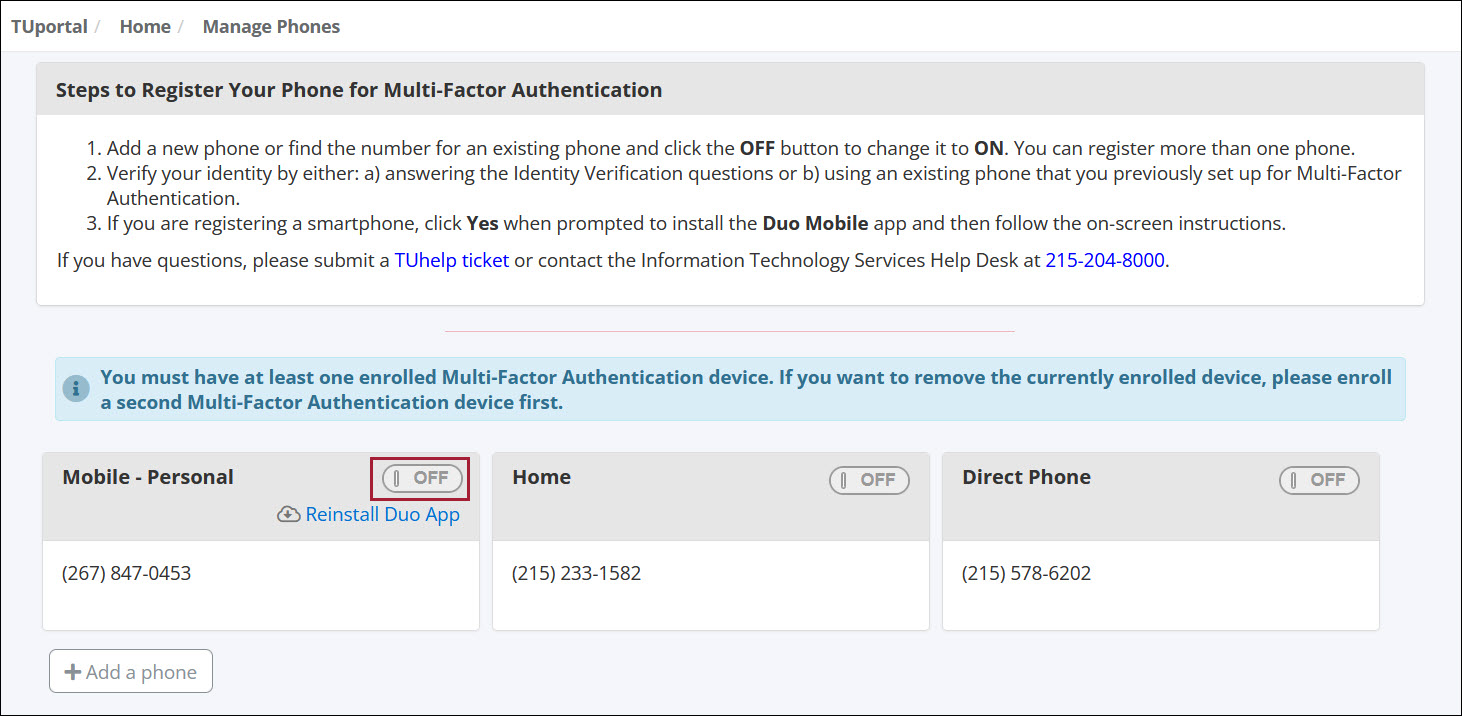Select the Home phone number (215) 233-1582
The height and width of the screenshot is (716, 1462).
pyautogui.click(x=576, y=574)
